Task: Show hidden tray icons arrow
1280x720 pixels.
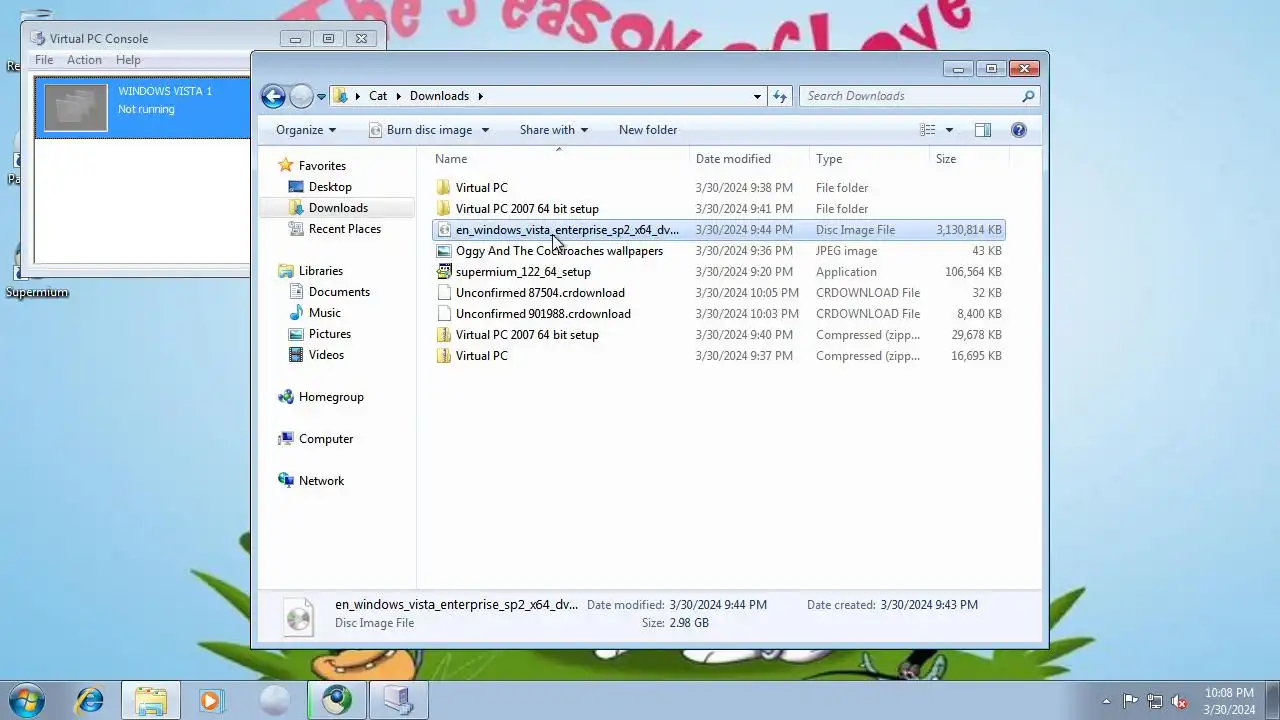Action: coord(1106,701)
